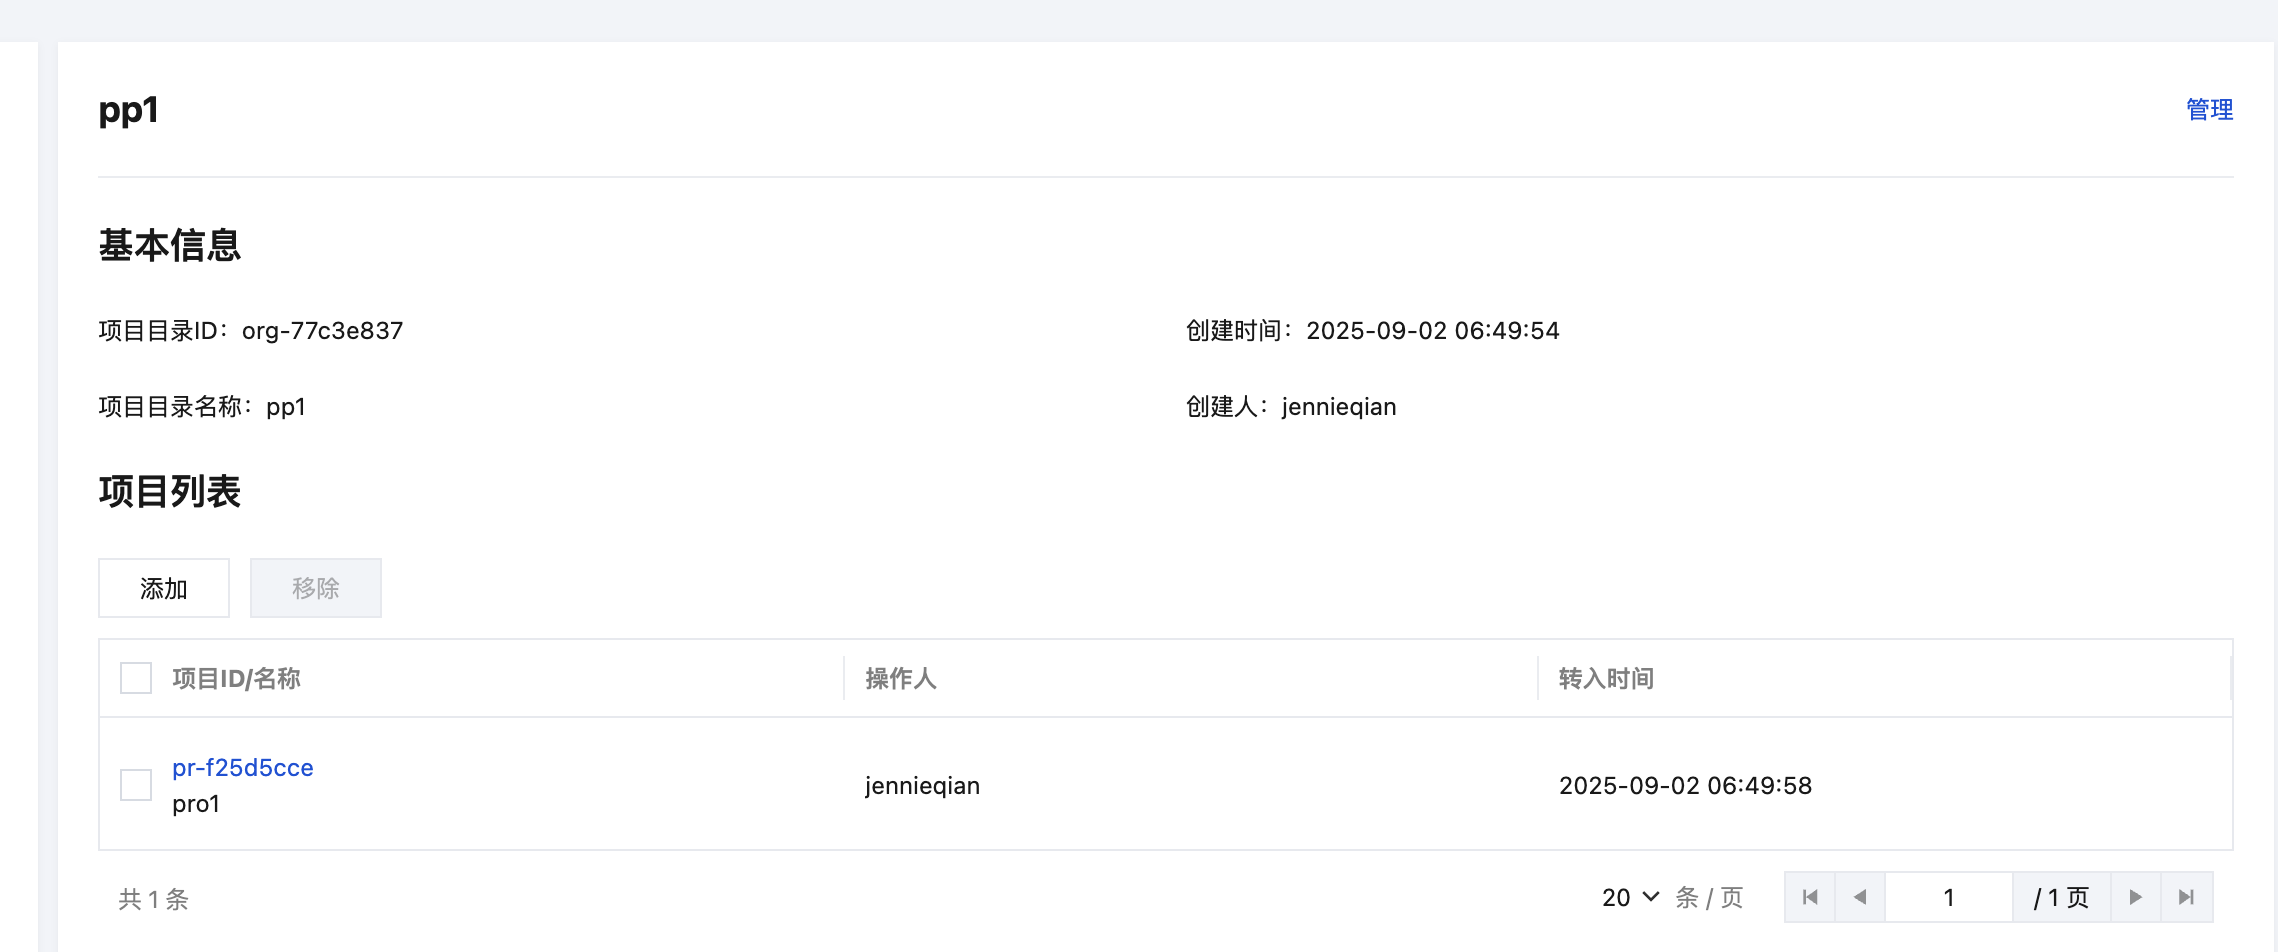This screenshot has width=2278, height=952.
Task: Click the page number input field
Action: pos(1948,897)
